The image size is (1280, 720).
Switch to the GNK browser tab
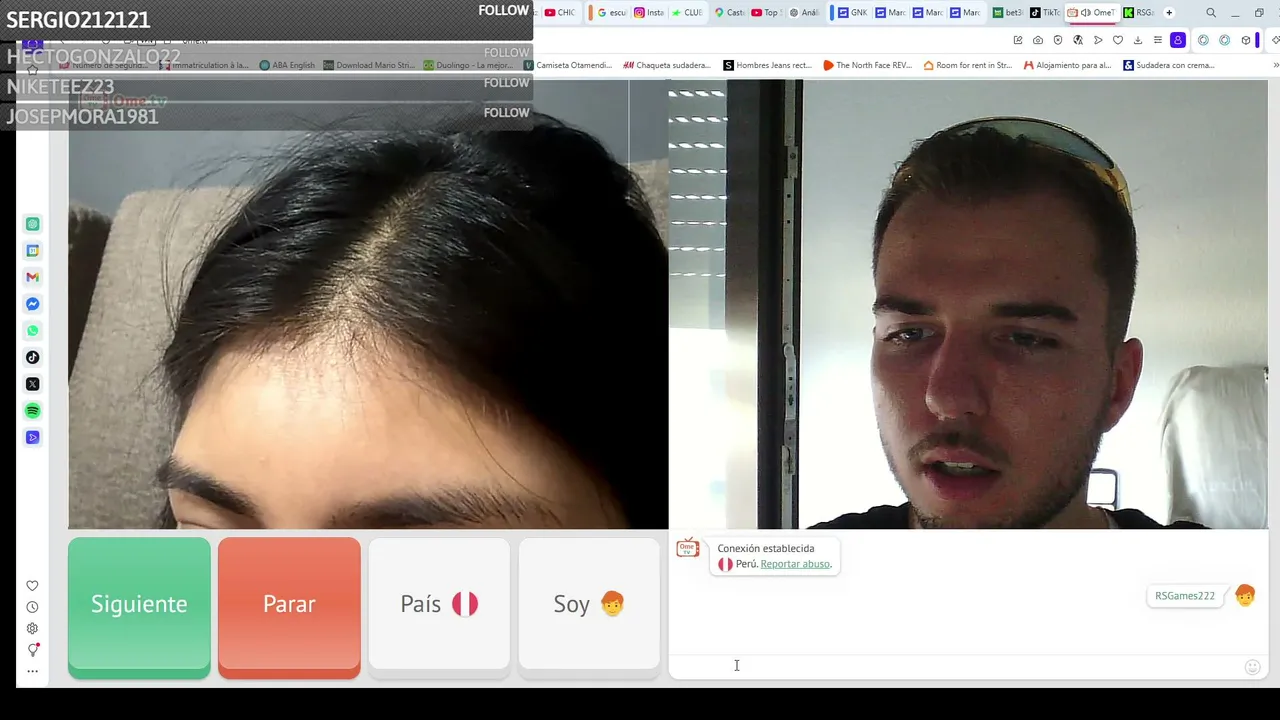853,13
